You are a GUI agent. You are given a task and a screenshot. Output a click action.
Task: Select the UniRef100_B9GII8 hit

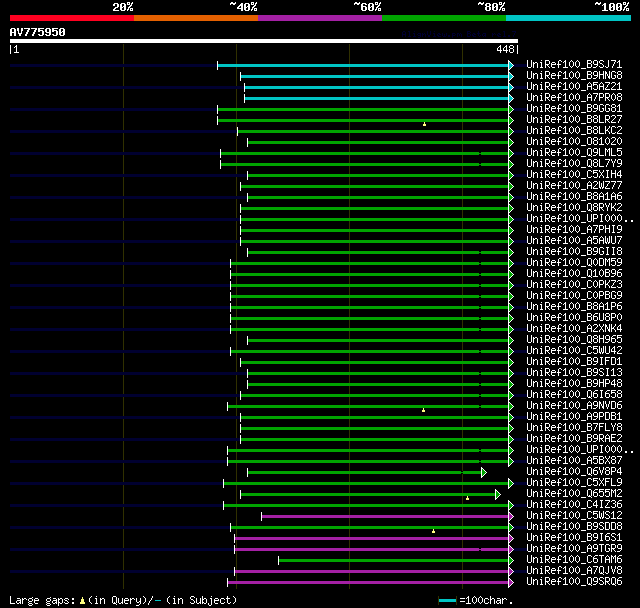(x=574, y=252)
